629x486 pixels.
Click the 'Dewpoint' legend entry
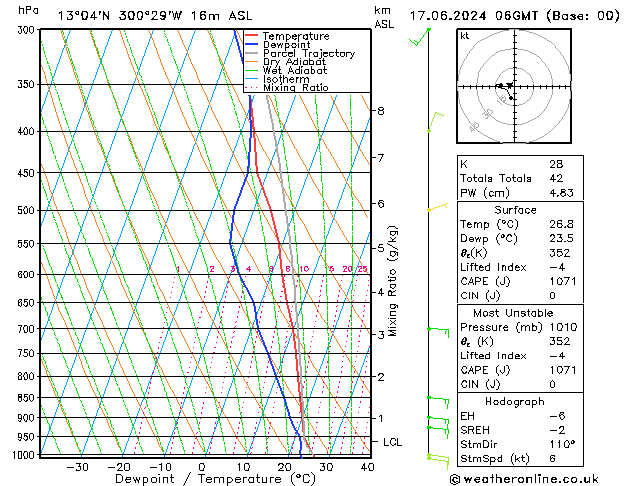pos(286,45)
